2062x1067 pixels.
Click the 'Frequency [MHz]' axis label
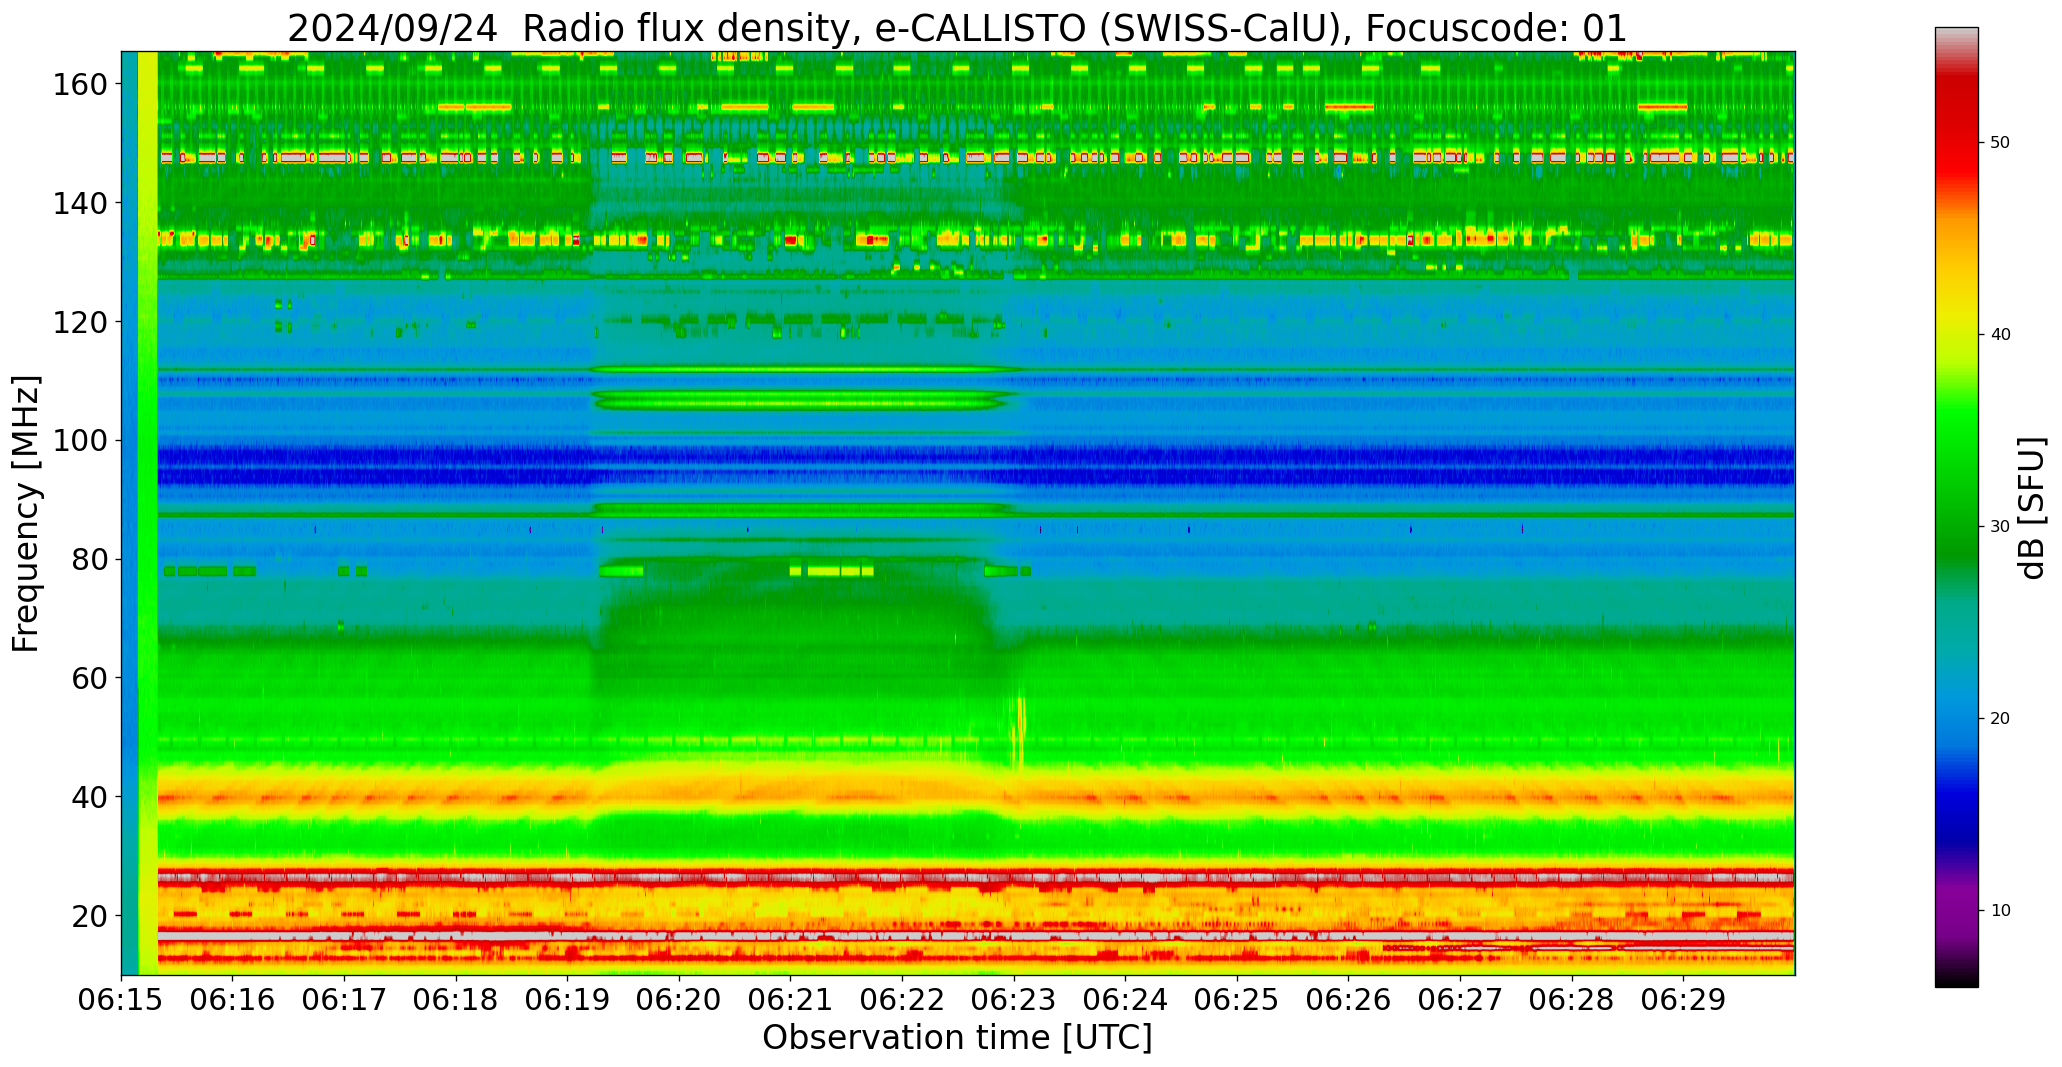(x=27, y=514)
